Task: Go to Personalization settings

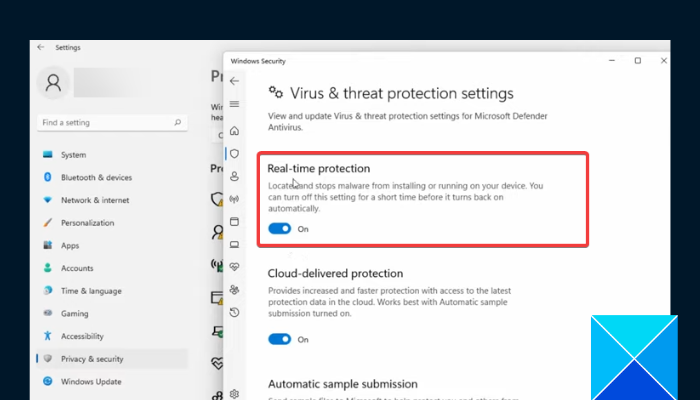Action: click(x=88, y=223)
